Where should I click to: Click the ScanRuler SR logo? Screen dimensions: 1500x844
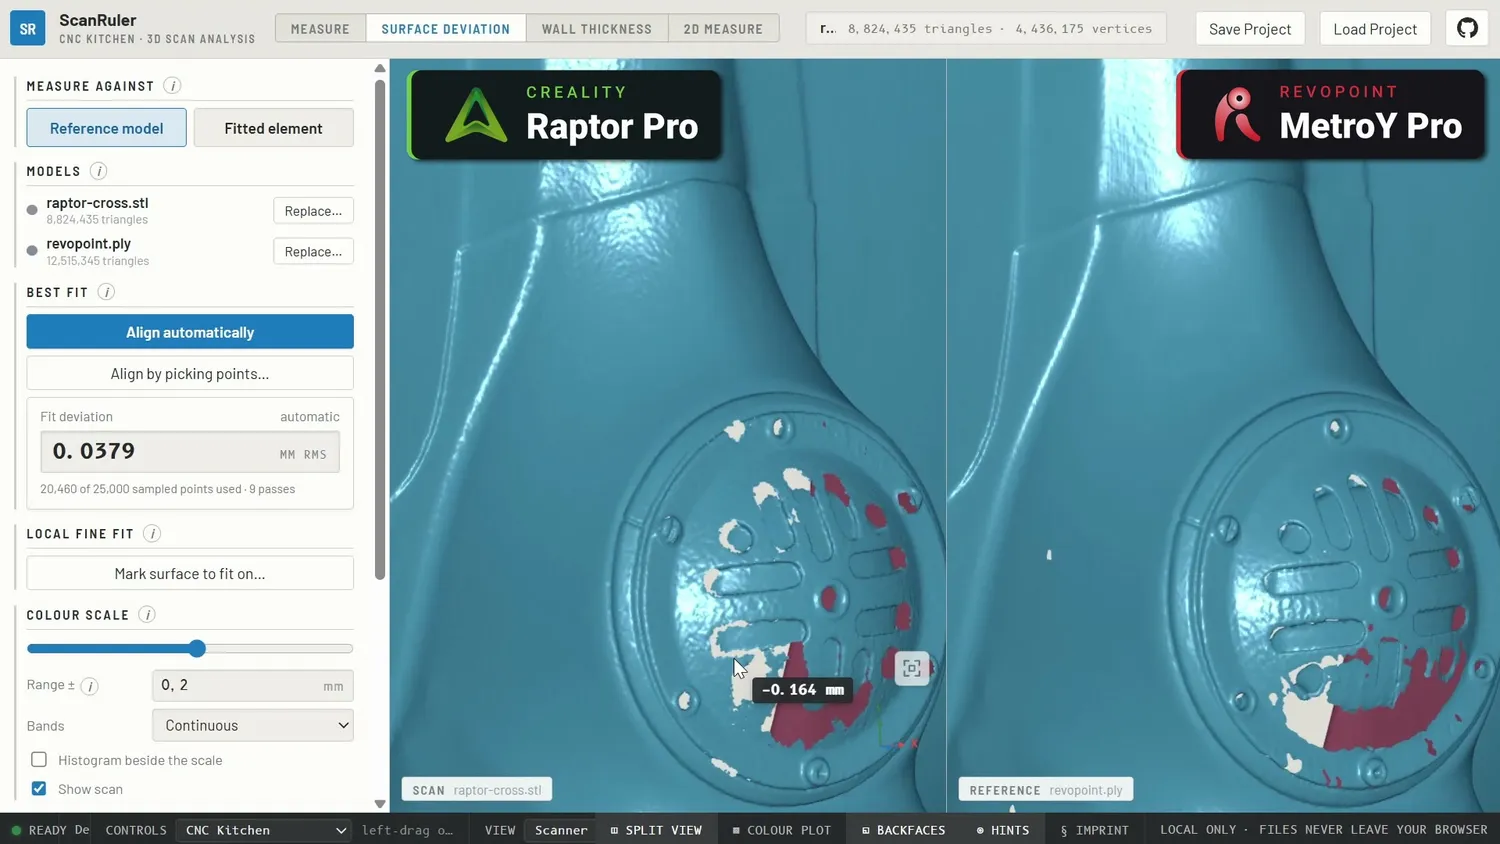(x=28, y=28)
